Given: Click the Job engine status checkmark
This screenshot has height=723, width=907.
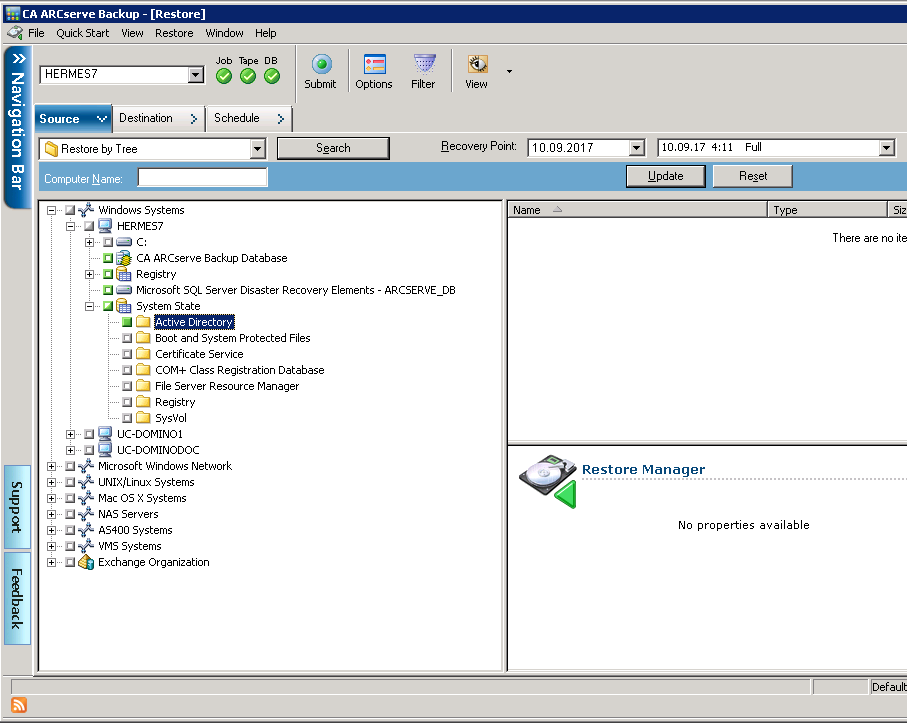Looking at the screenshot, I should (224, 76).
